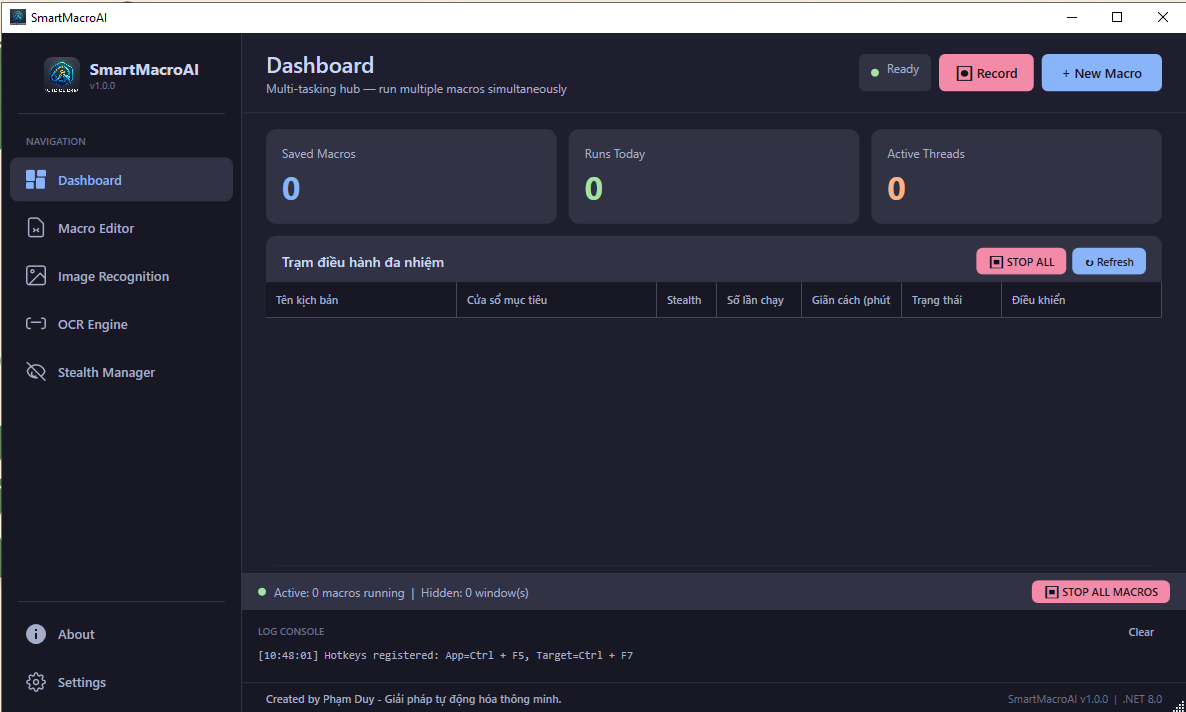This screenshot has height=712, width=1186.
Task: Click the About info icon
Action: coord(36,633)
